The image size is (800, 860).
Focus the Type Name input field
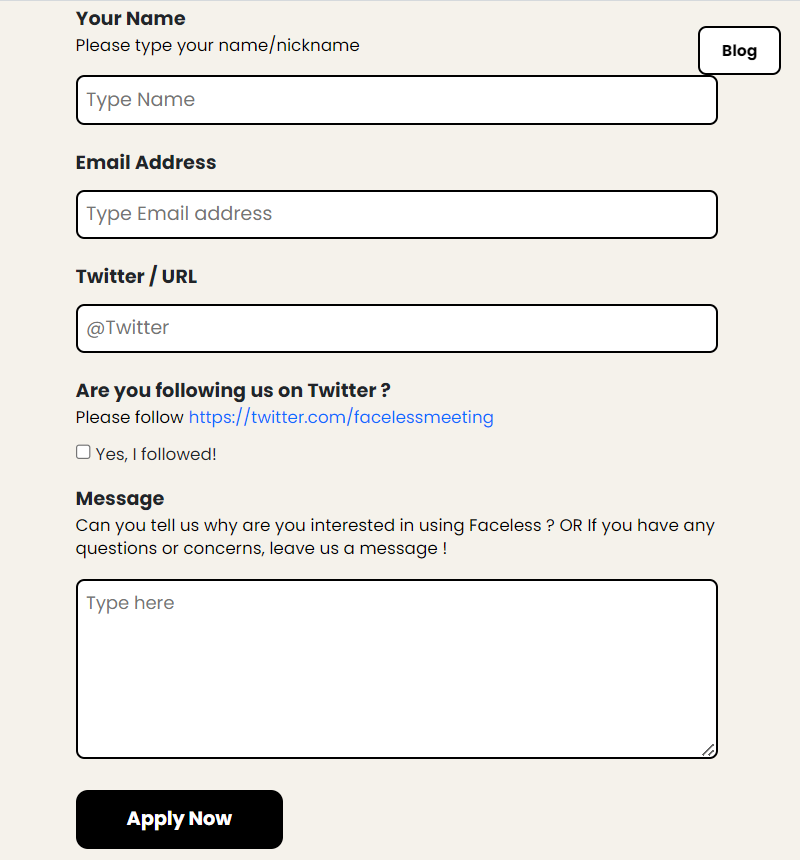point(396,100)
